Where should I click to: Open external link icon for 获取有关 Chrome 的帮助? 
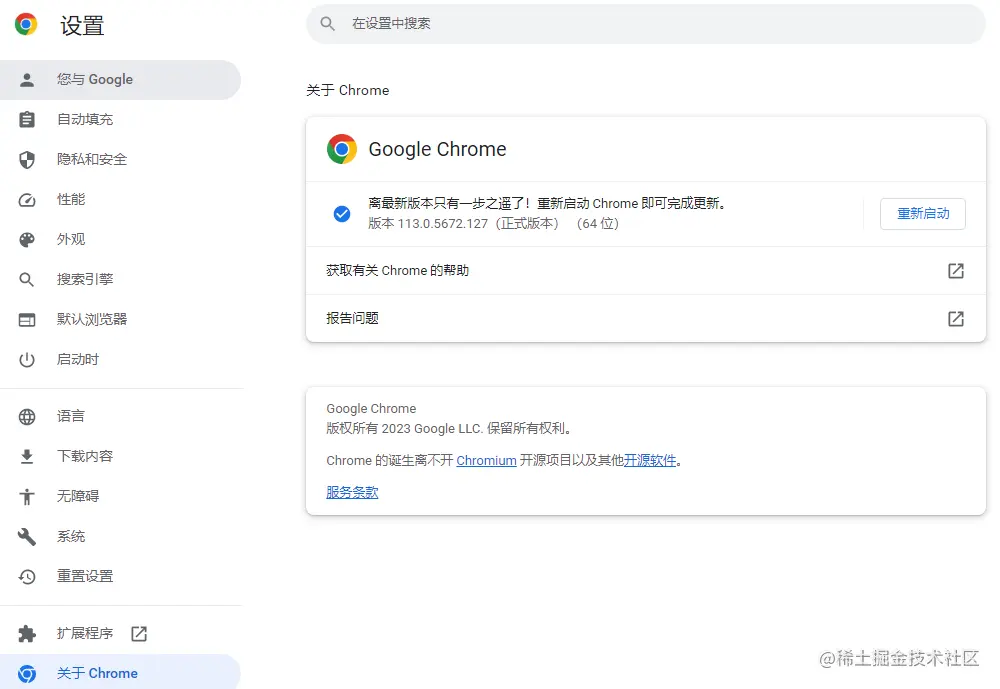click(x=956, y=271)
